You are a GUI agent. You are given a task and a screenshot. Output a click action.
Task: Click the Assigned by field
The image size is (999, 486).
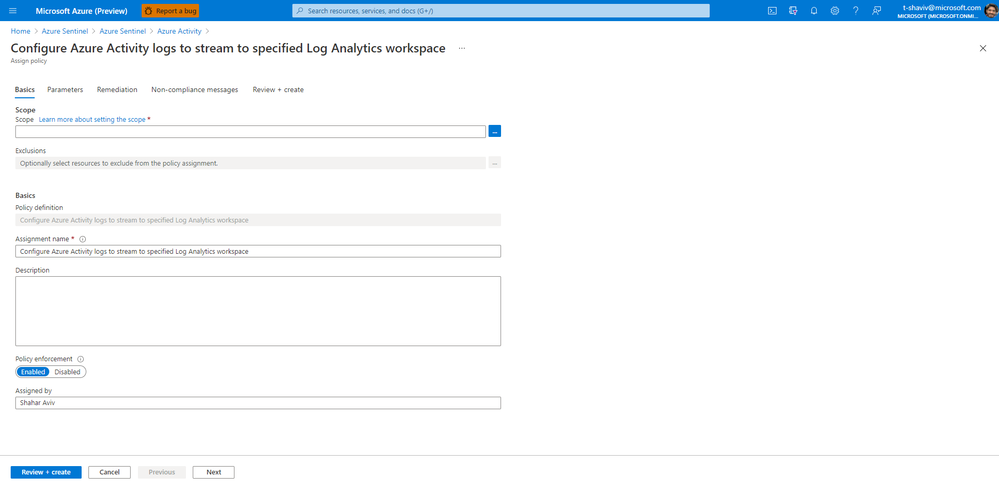[258, 403]
